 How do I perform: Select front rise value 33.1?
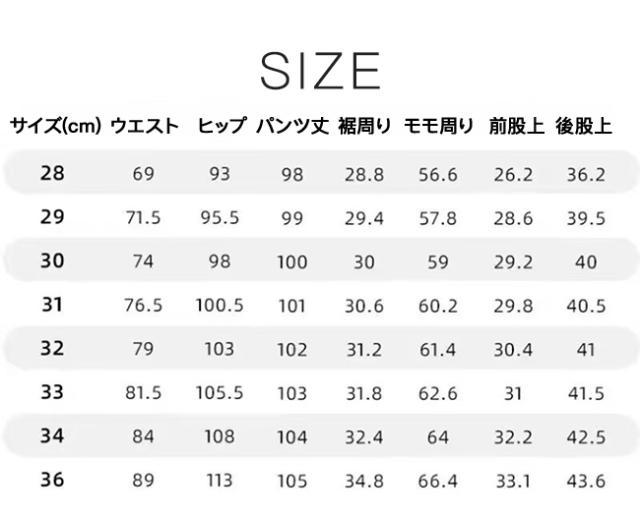point(514,481)
